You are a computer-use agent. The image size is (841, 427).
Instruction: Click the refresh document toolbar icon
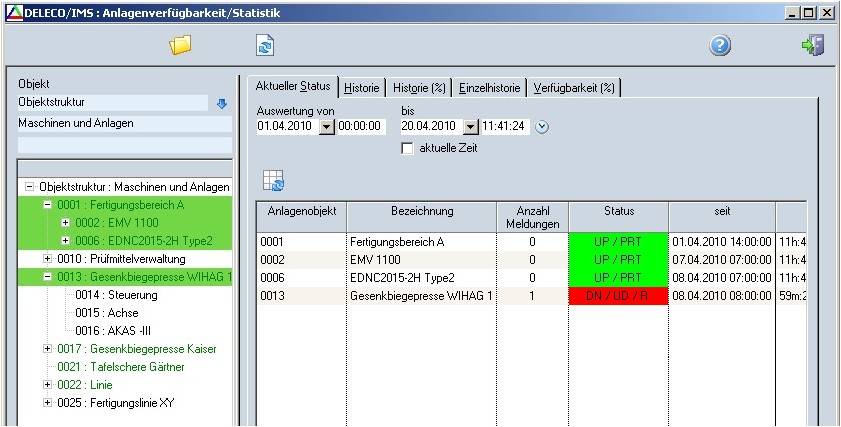tap(265, 45)
